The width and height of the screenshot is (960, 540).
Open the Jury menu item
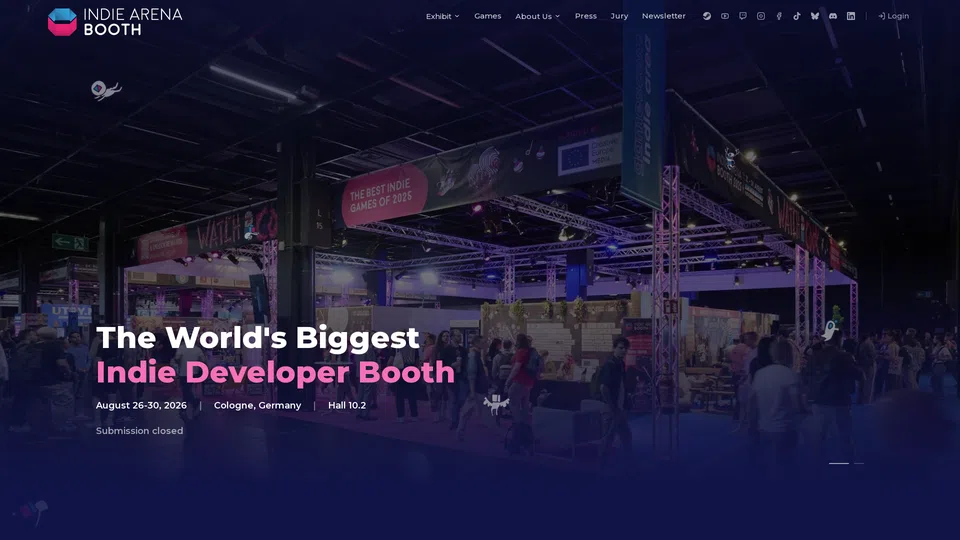[619, 16]
